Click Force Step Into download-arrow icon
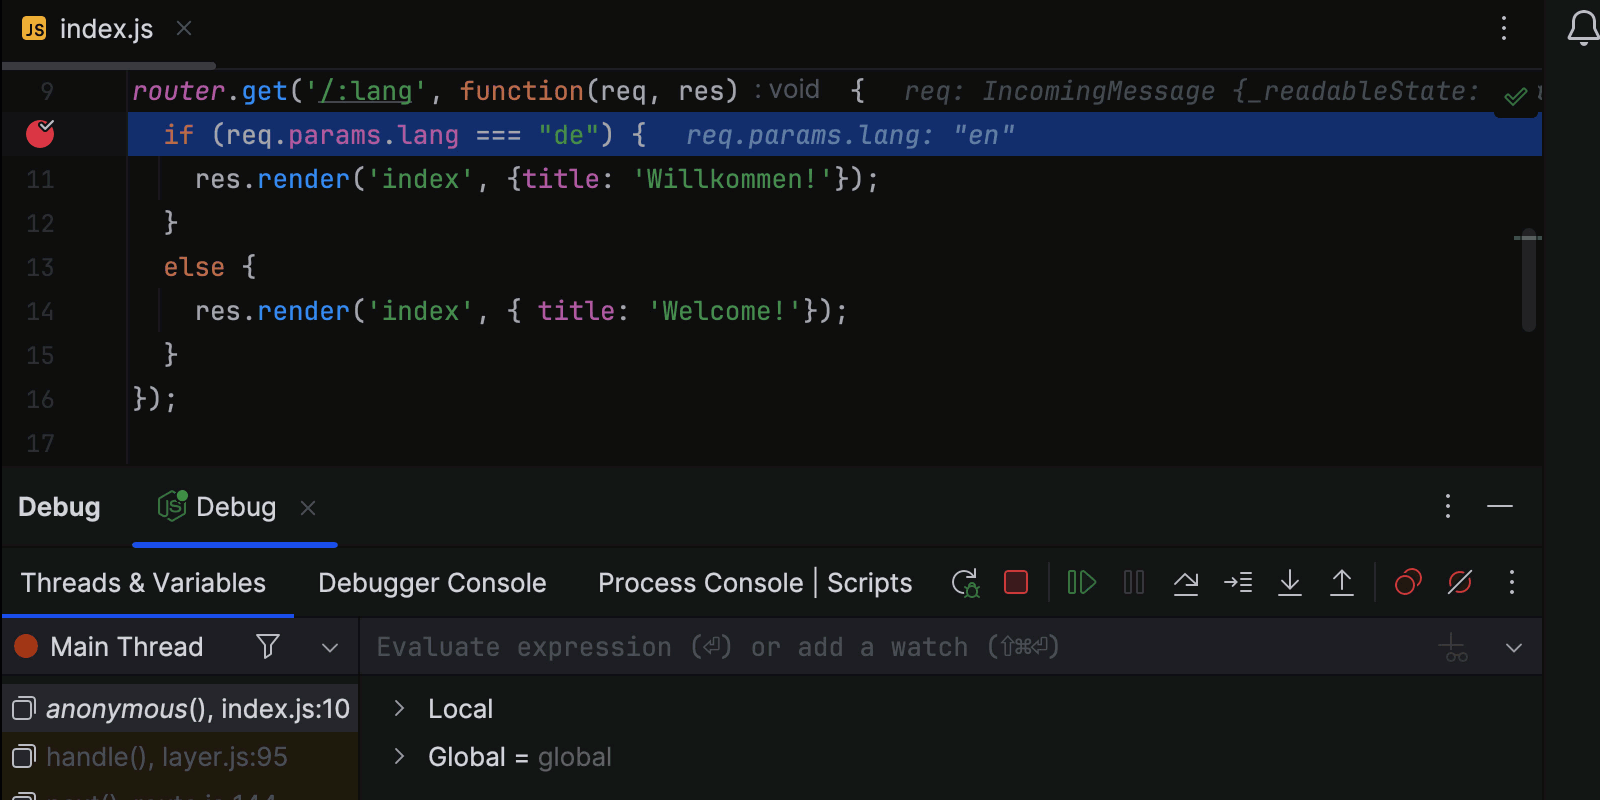 click(x=1290, y=582)
